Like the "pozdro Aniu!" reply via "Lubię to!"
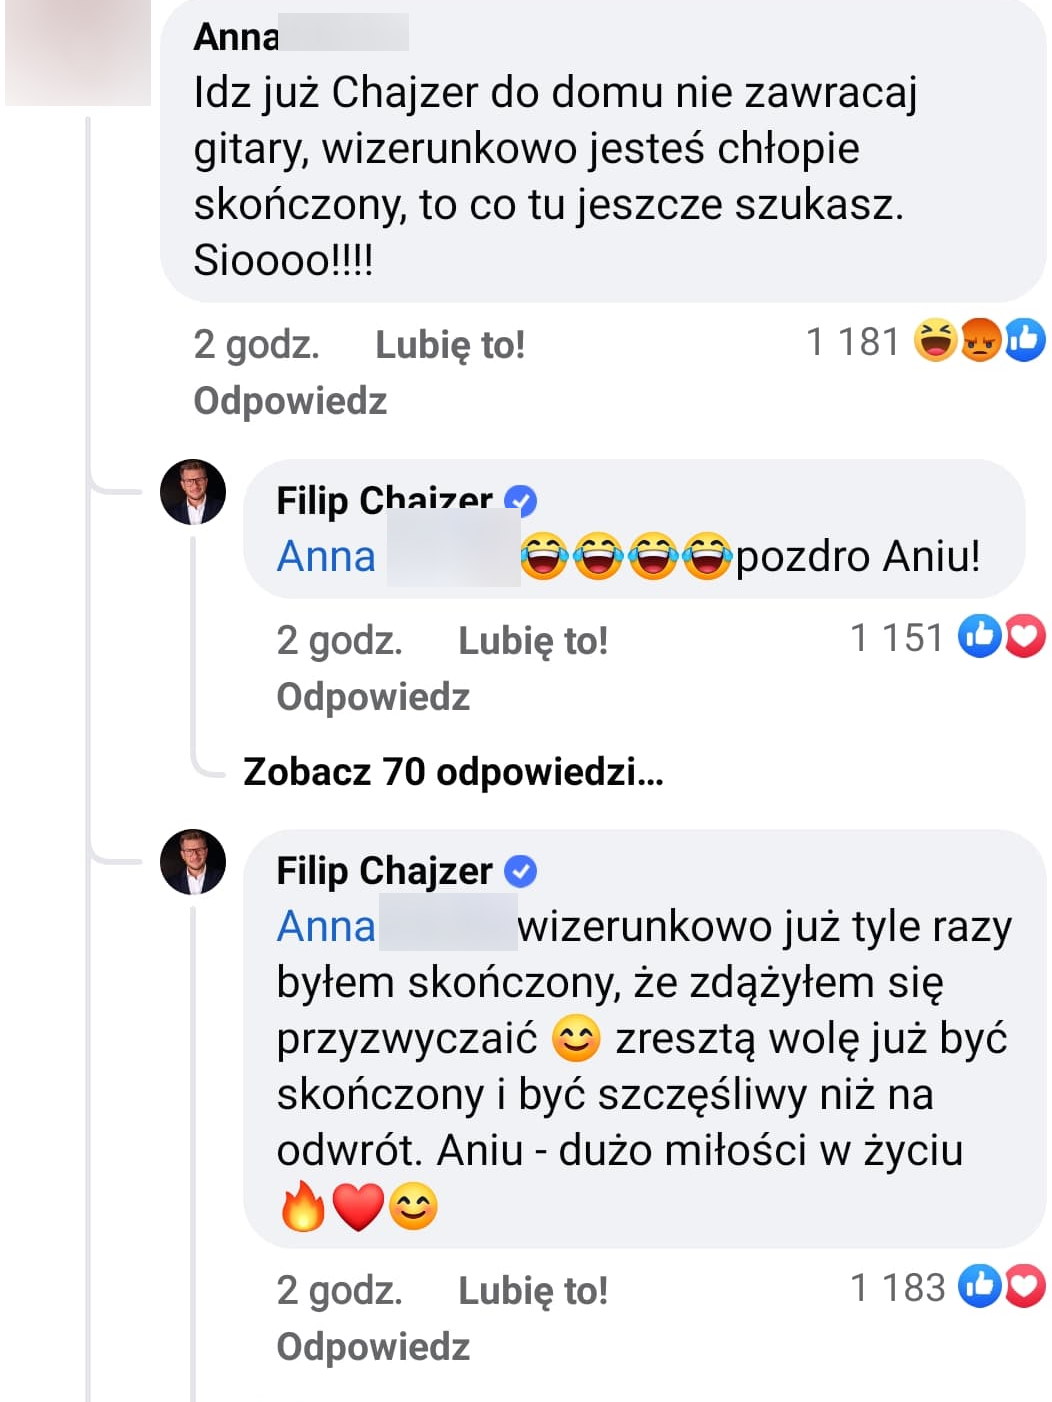 pos(532,641)
